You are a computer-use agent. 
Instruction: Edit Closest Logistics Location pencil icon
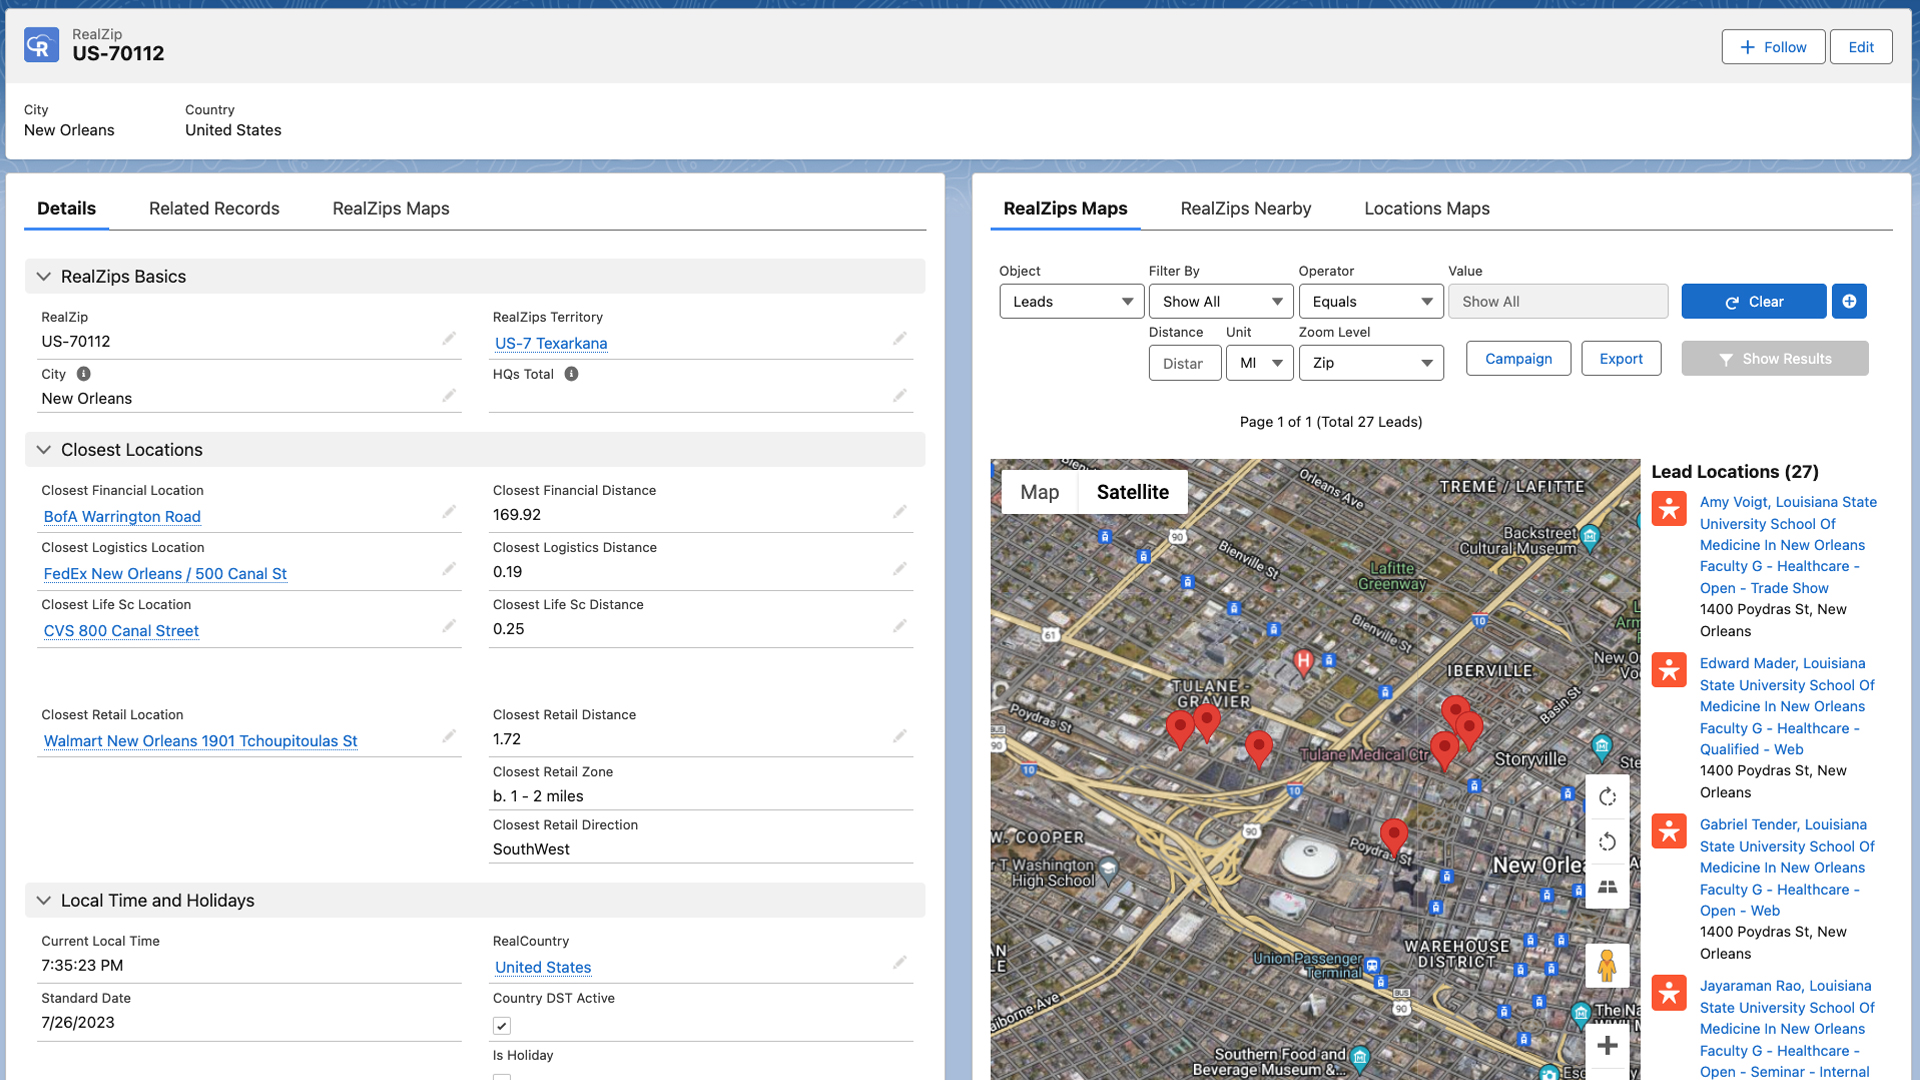point(449,569)
